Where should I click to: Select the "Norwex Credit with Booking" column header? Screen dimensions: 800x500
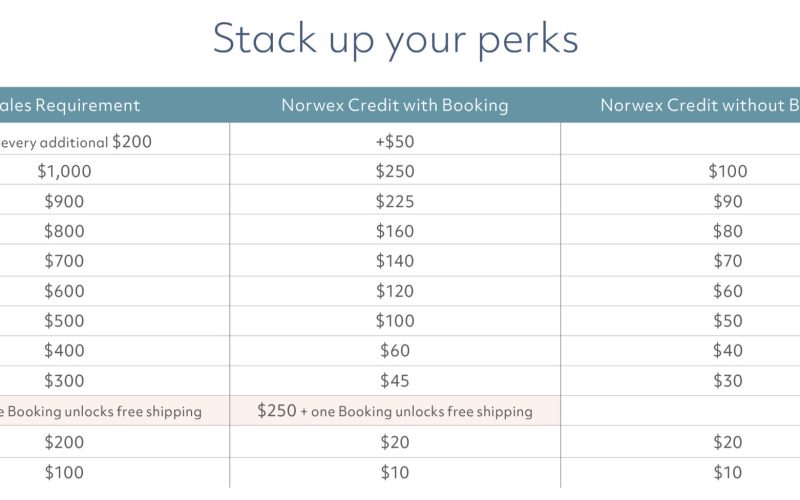[x=394, y=105]
